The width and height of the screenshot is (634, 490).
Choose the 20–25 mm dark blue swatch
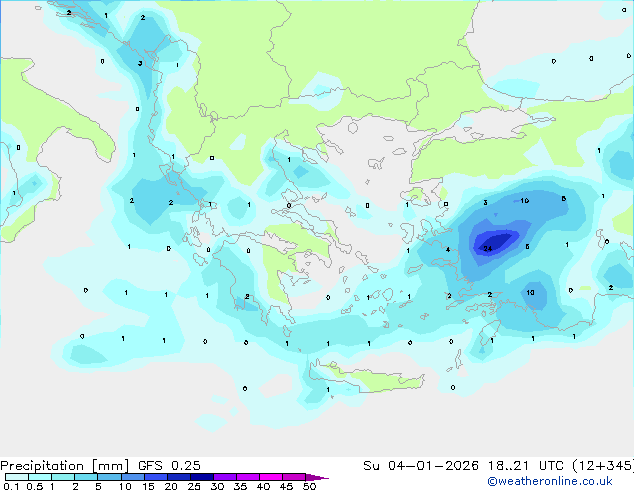(x=179, y=477)
